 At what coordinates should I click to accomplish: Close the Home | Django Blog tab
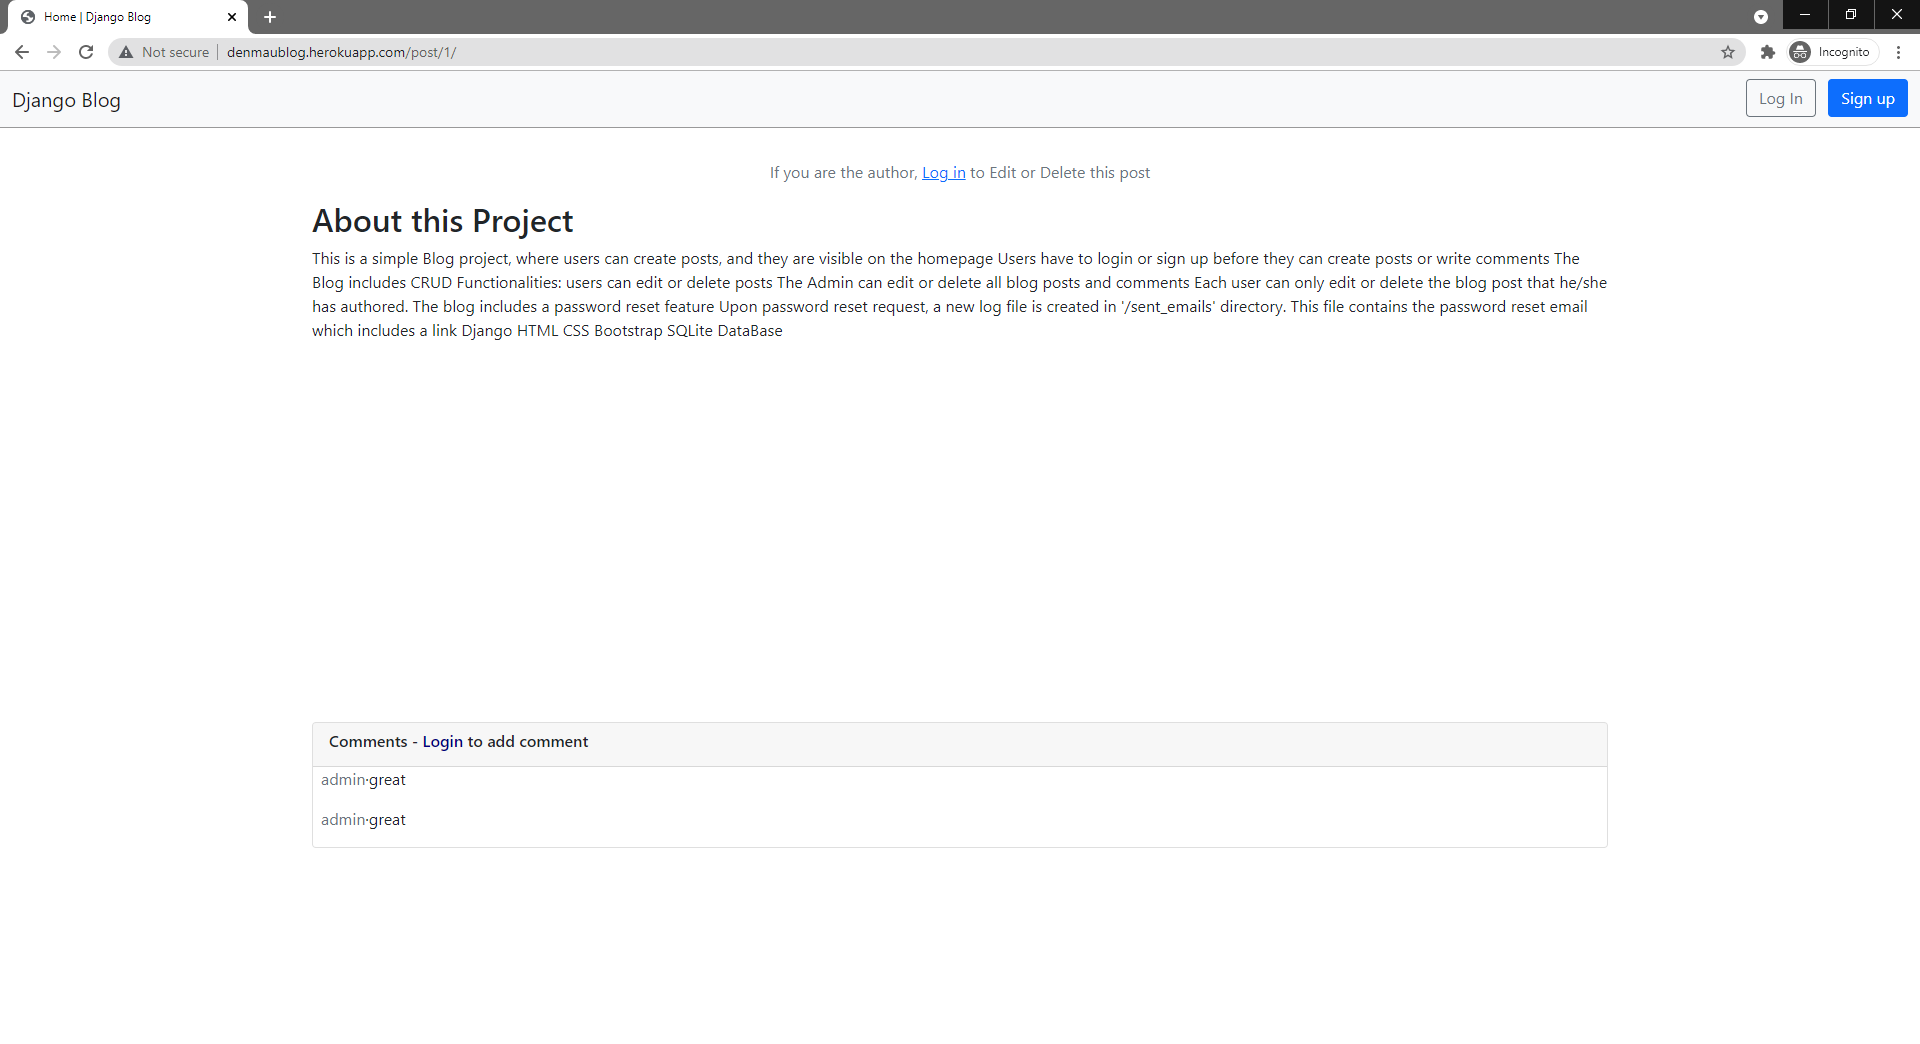pyautogui.click(x=232, y=17)
